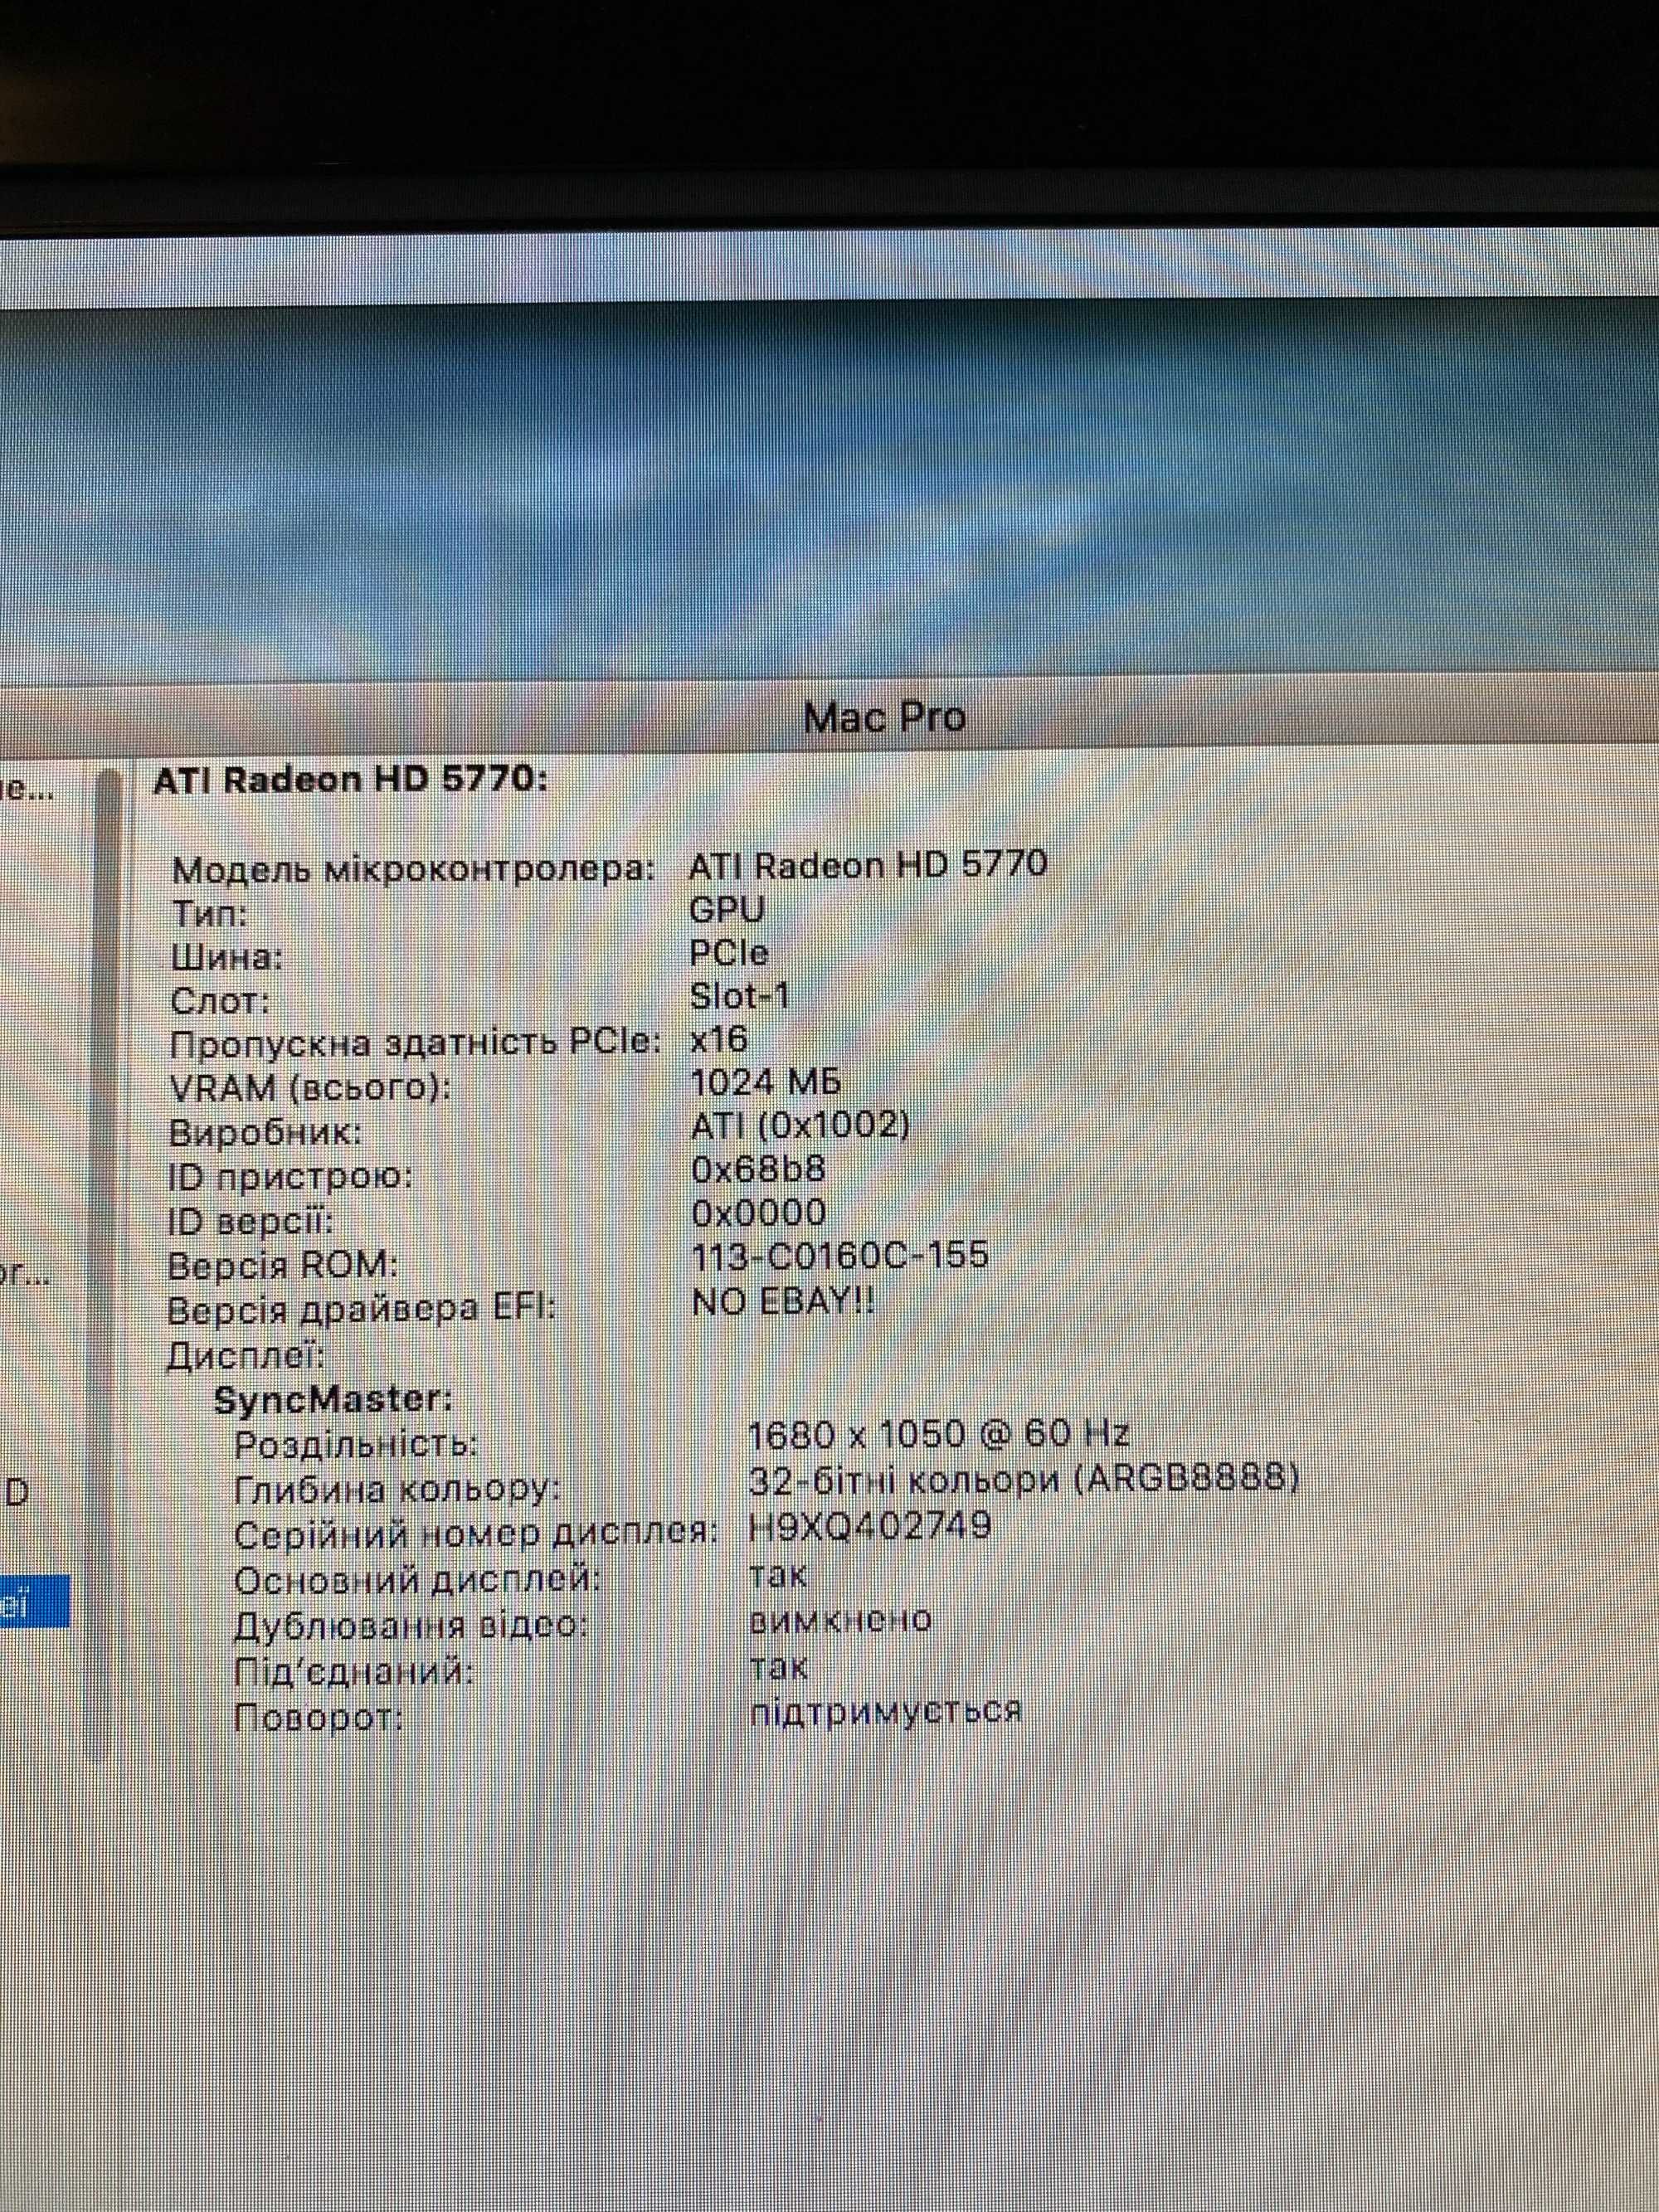Select the 'Серійний номер дисплея:' label
The height and width of the screenshot is (2212, 1659).
pyautogui.click(x=476, y=1533)
